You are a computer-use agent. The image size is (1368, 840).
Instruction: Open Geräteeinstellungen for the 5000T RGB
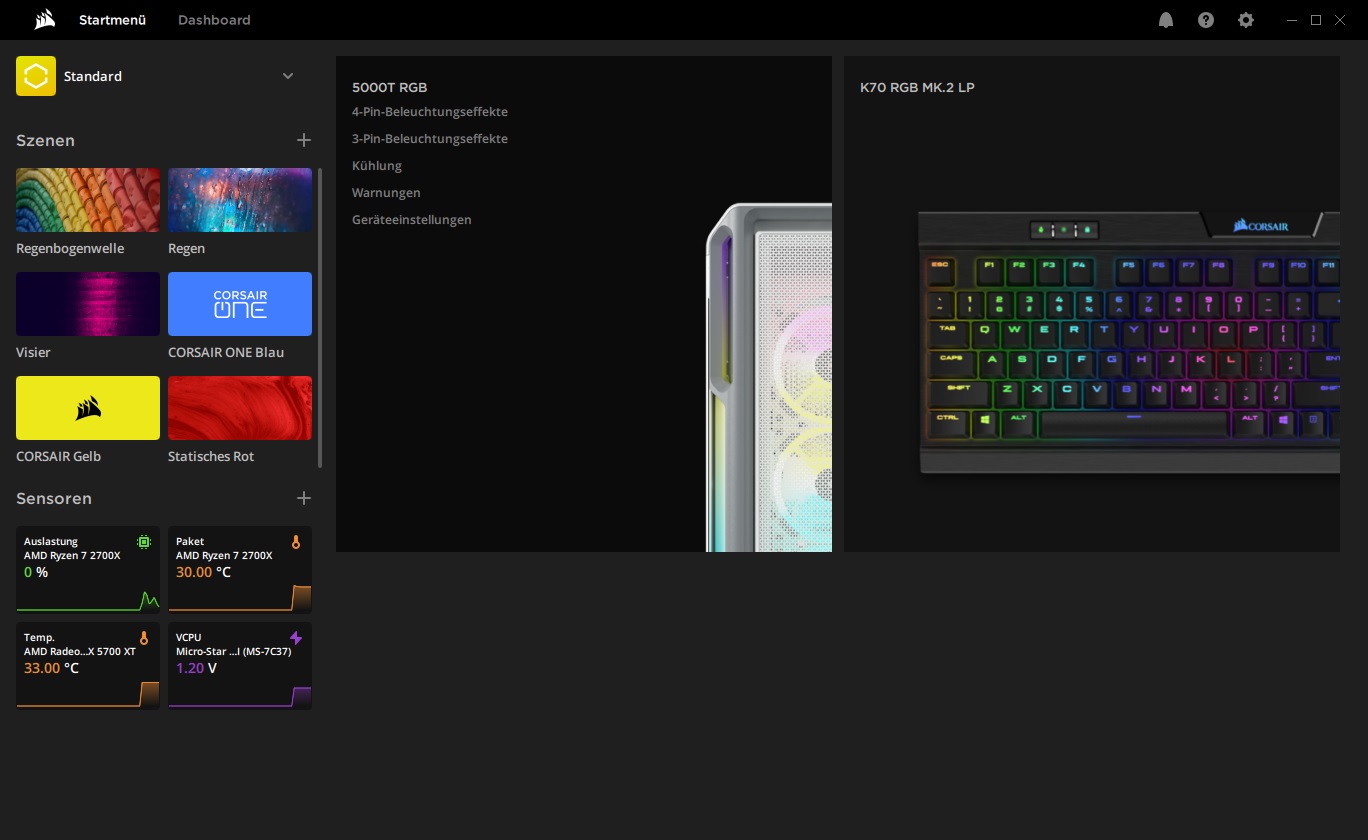412,220
